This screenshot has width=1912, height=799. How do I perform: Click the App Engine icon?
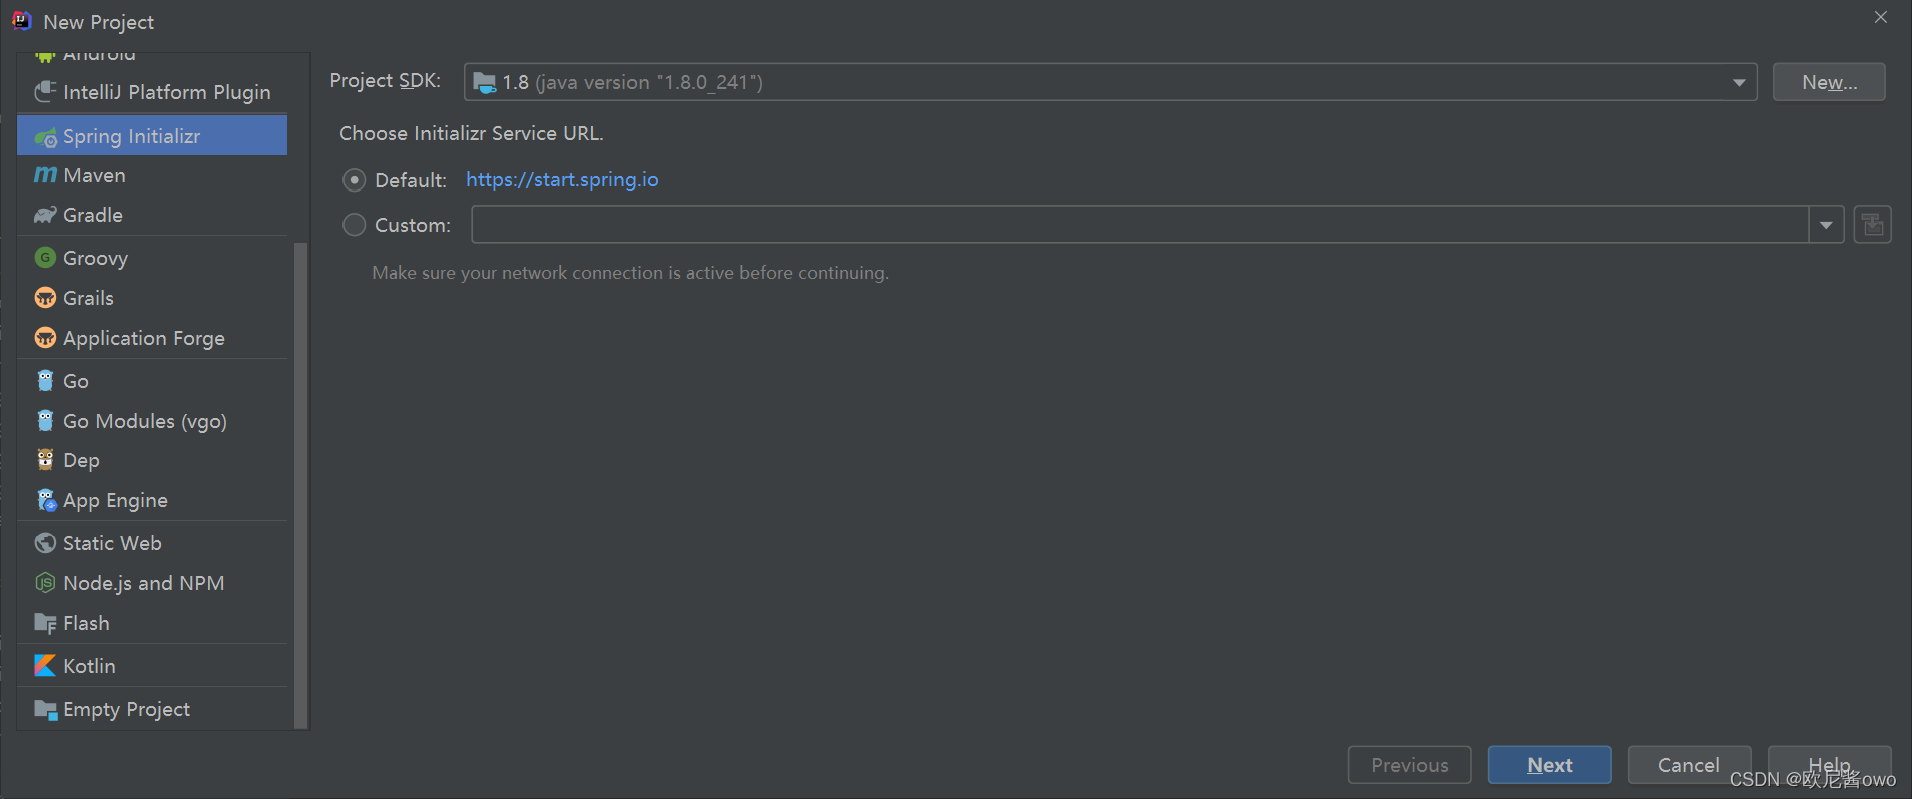pos(46,500)
